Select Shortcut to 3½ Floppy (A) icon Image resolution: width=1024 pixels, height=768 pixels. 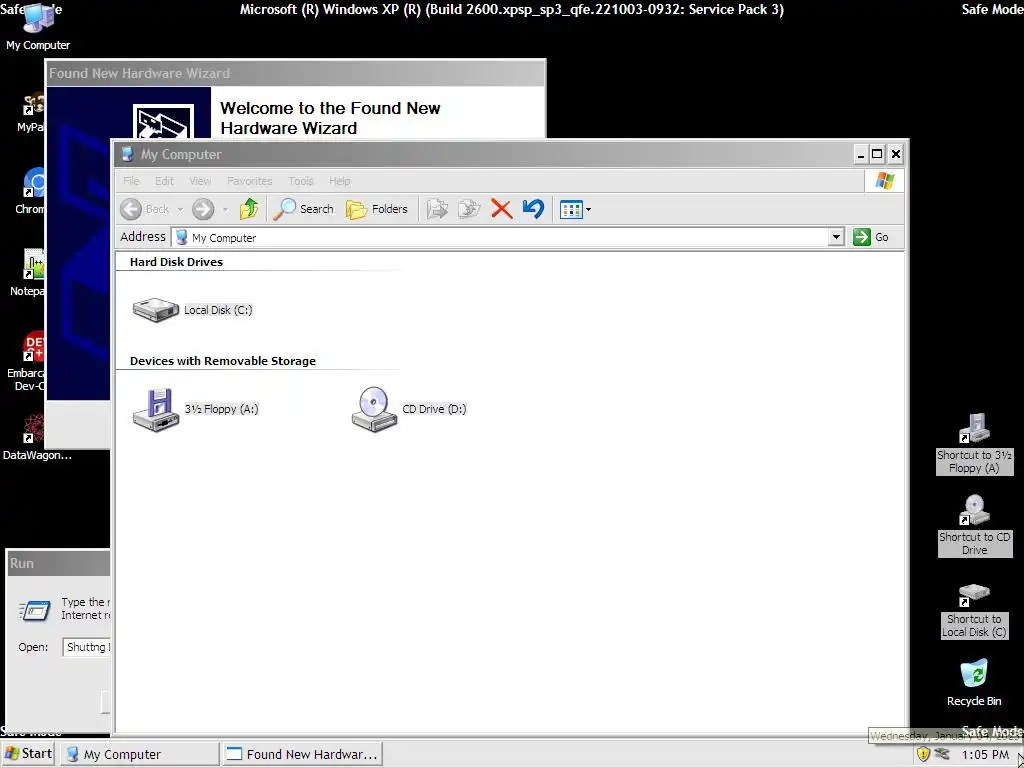[974, 443]
